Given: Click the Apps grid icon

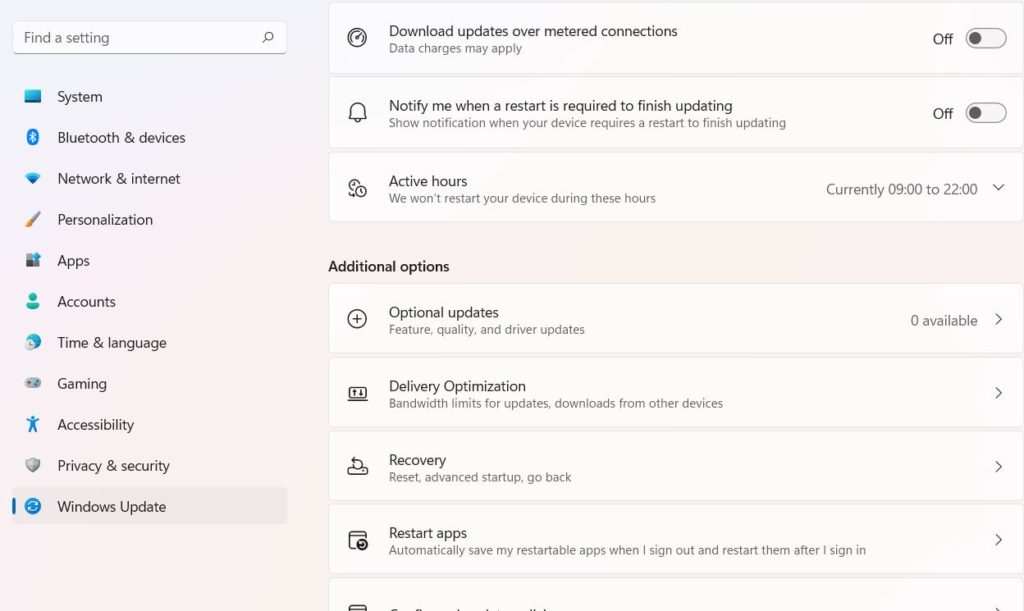Looking at the screenshot, I should [33, 260].
